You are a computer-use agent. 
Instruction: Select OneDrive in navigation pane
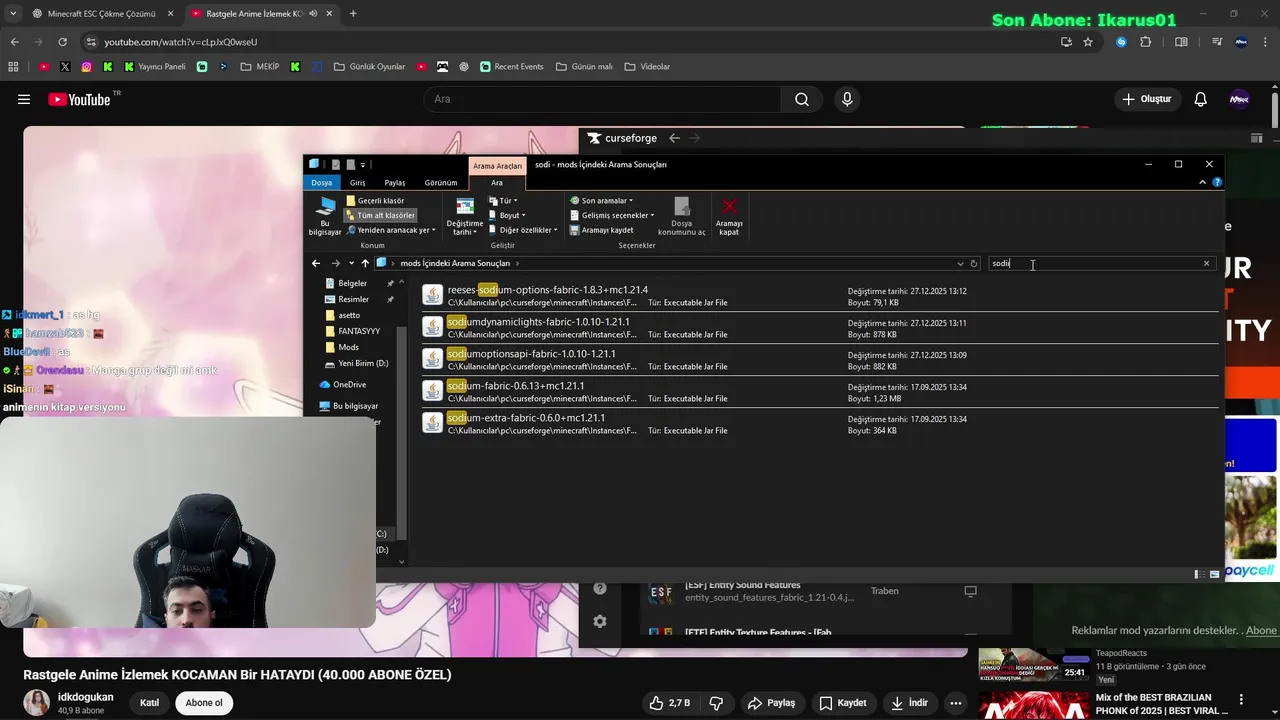(x=343, y=384)
